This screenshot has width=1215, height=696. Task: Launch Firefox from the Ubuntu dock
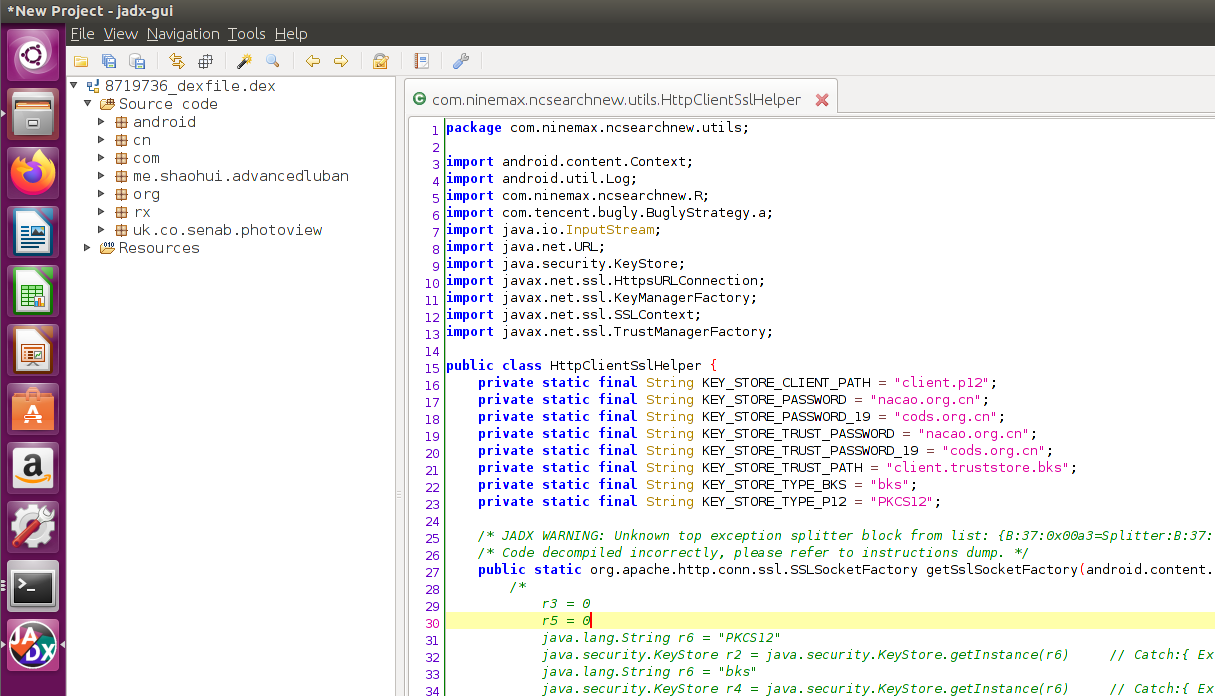coord(34,172)
